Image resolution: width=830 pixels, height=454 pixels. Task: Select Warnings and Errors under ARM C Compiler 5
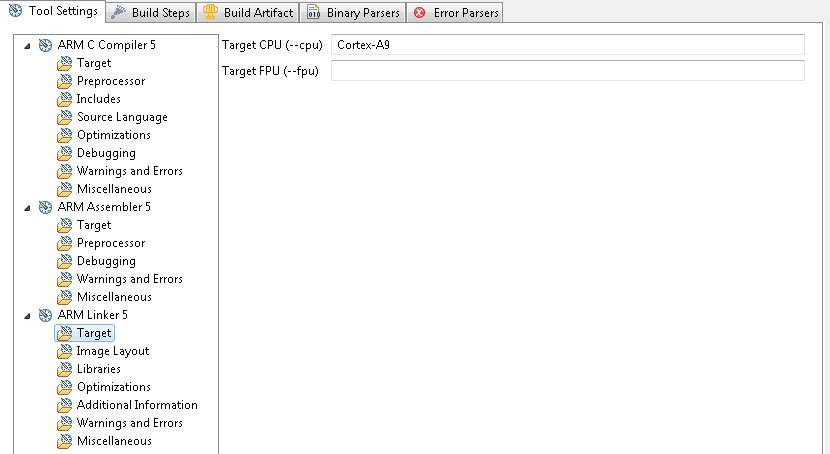130,171
